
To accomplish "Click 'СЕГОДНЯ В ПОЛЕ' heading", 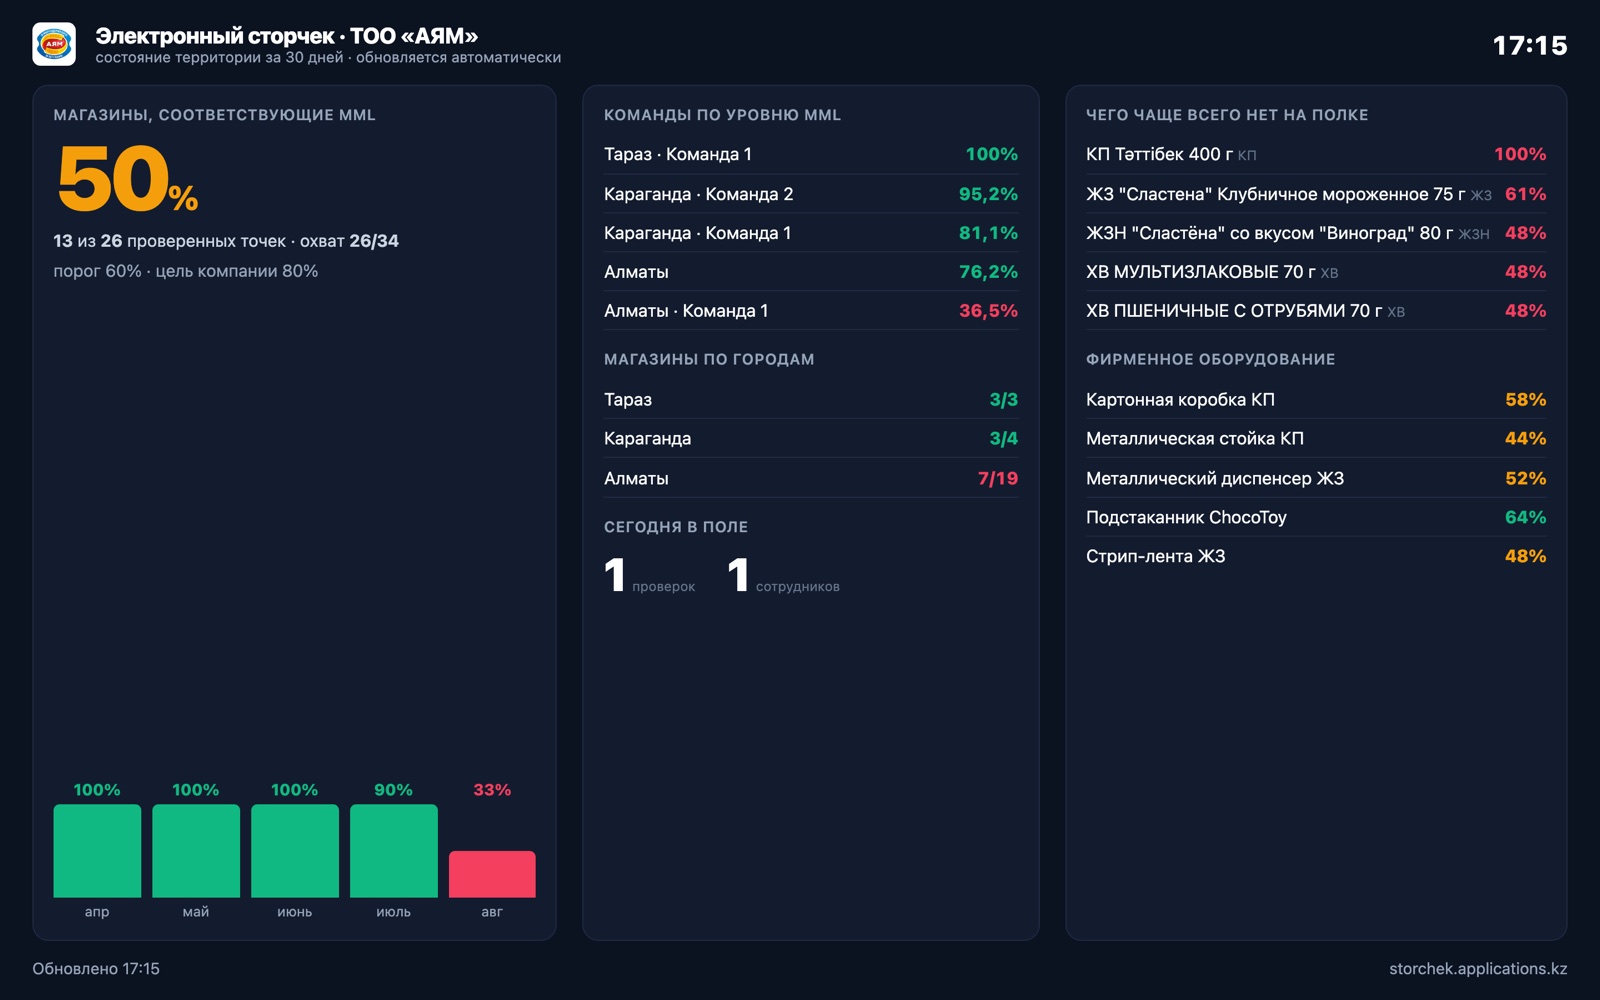I will pyautogui.click(x=676, y=527).
